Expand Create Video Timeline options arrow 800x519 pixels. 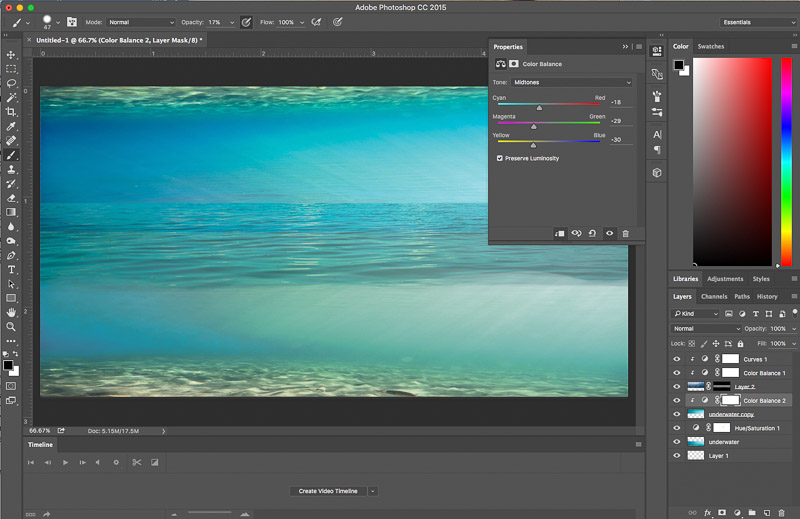tap(373, 491)
